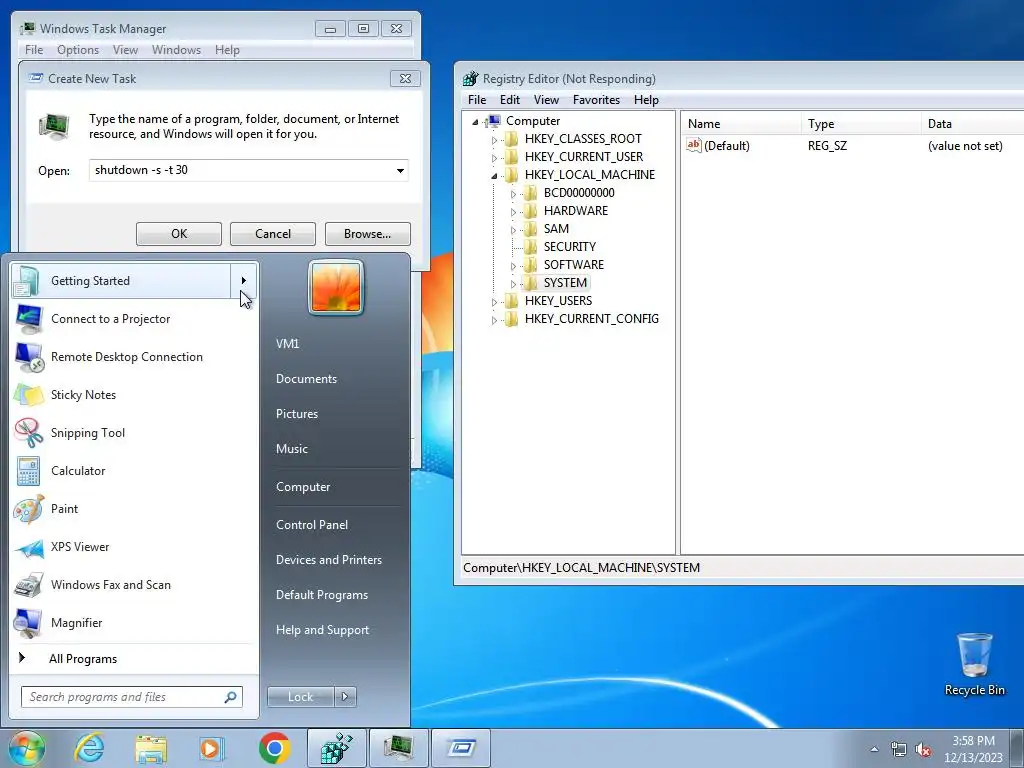Click Cancel in Create New Task

[273, 234]
